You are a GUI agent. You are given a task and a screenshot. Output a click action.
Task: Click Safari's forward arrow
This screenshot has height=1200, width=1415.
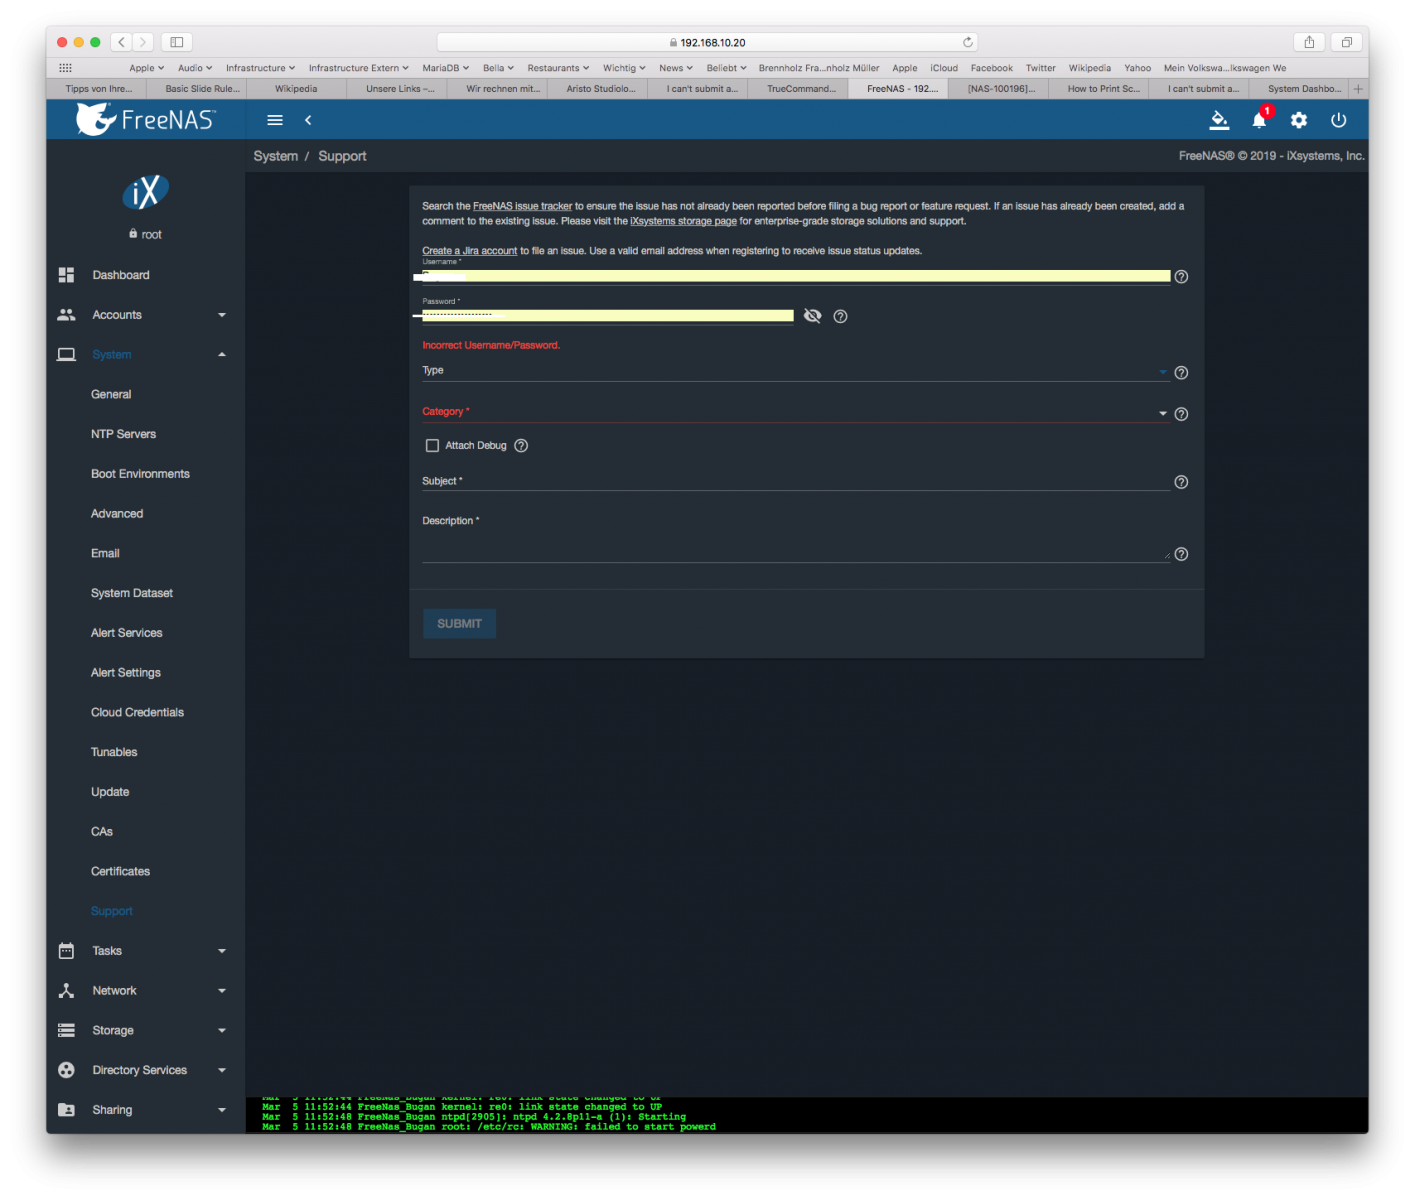144,42
